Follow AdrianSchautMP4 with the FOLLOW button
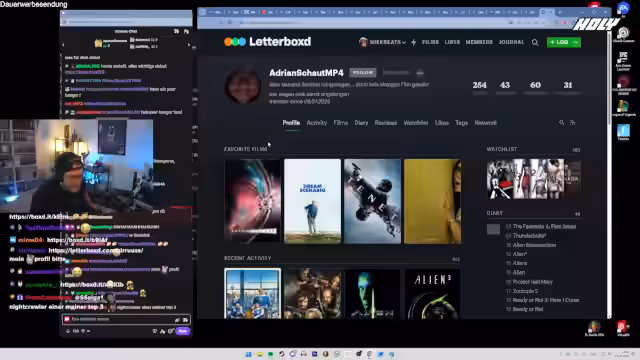 tap(362, 73)
